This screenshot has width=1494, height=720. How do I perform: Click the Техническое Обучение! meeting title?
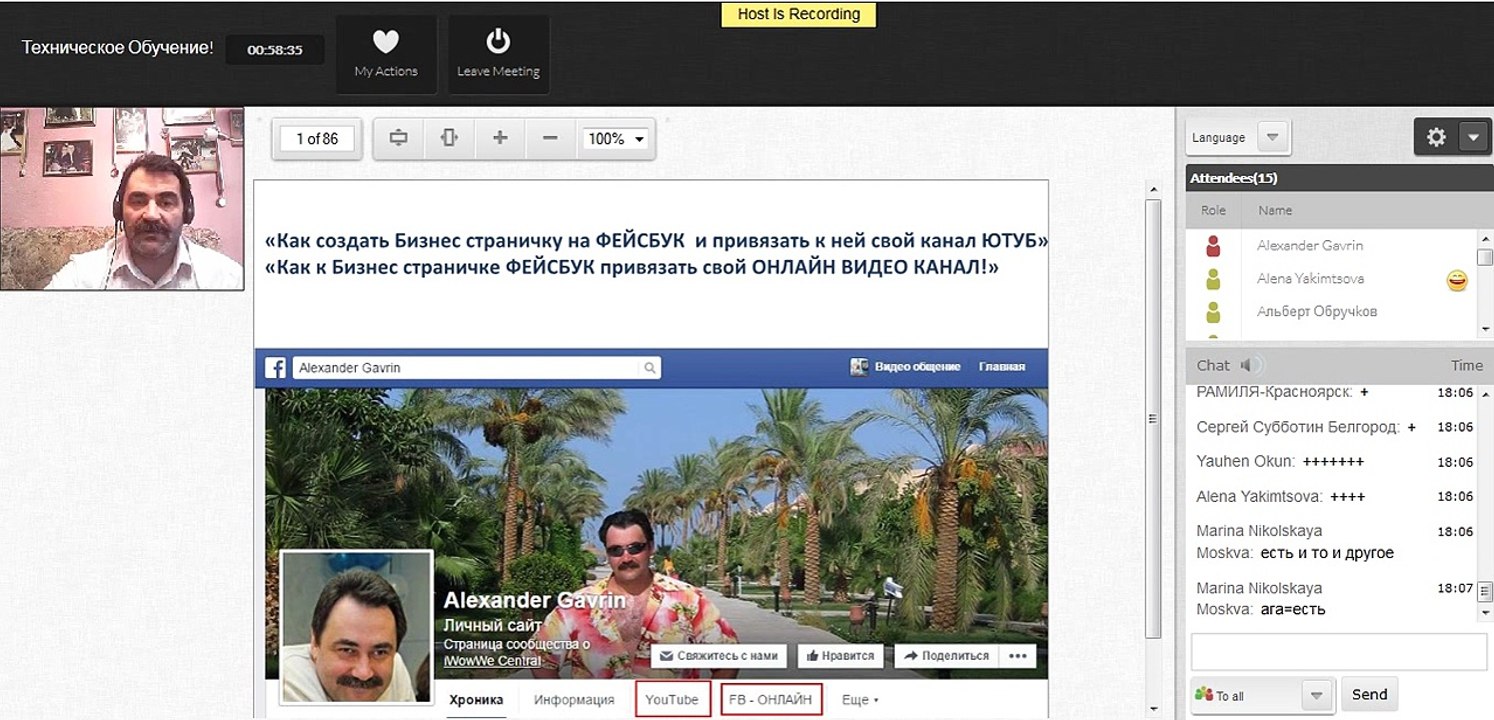118,47
